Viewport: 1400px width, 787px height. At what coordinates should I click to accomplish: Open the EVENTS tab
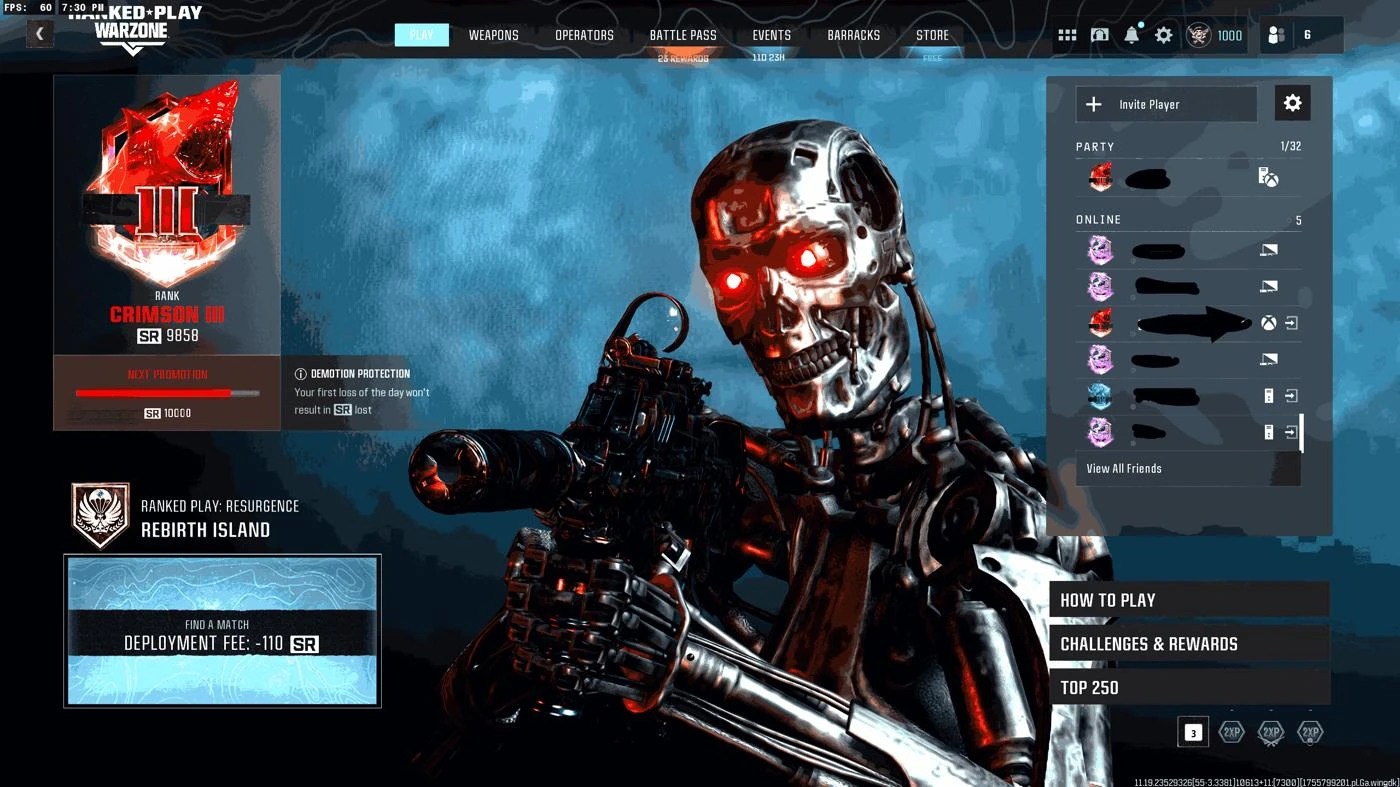point(771,35)
